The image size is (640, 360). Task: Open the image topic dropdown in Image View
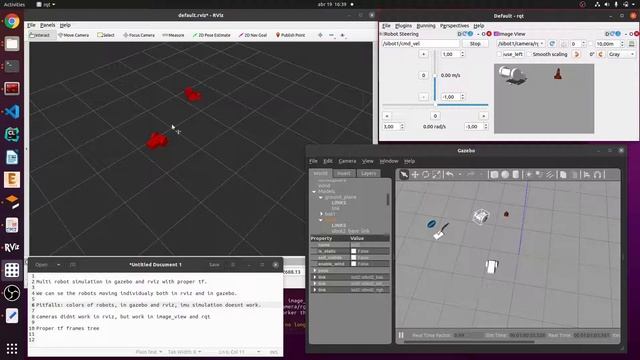[521, 44]
